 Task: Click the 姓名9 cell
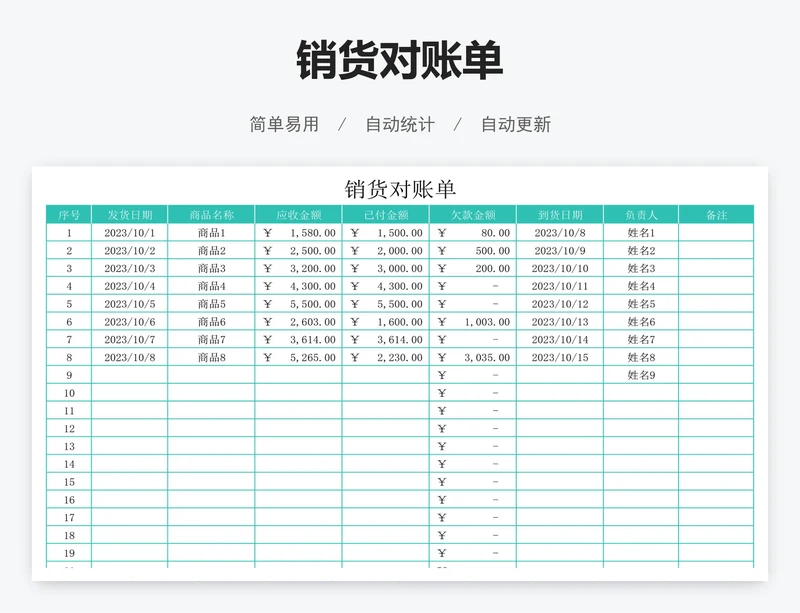tap(641, 376)
